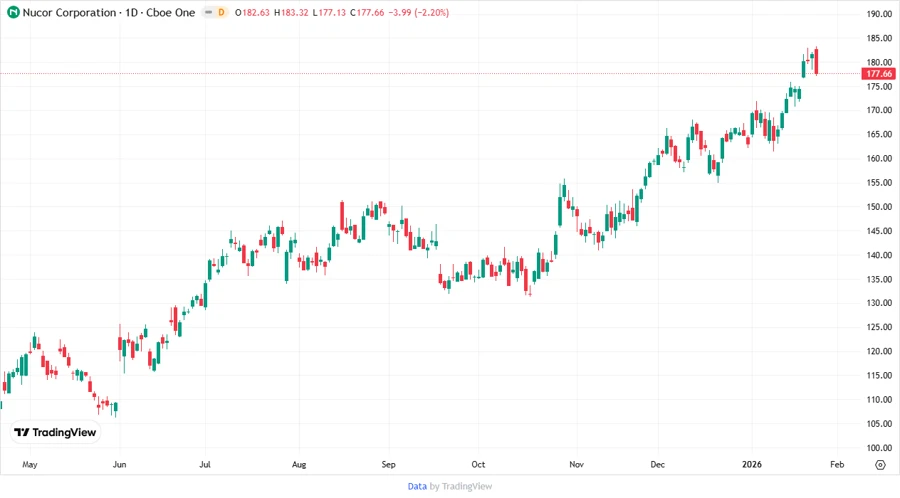Click the 2026 label on time axis
Viewport: 900px width, 498px height.
(752, 465)
